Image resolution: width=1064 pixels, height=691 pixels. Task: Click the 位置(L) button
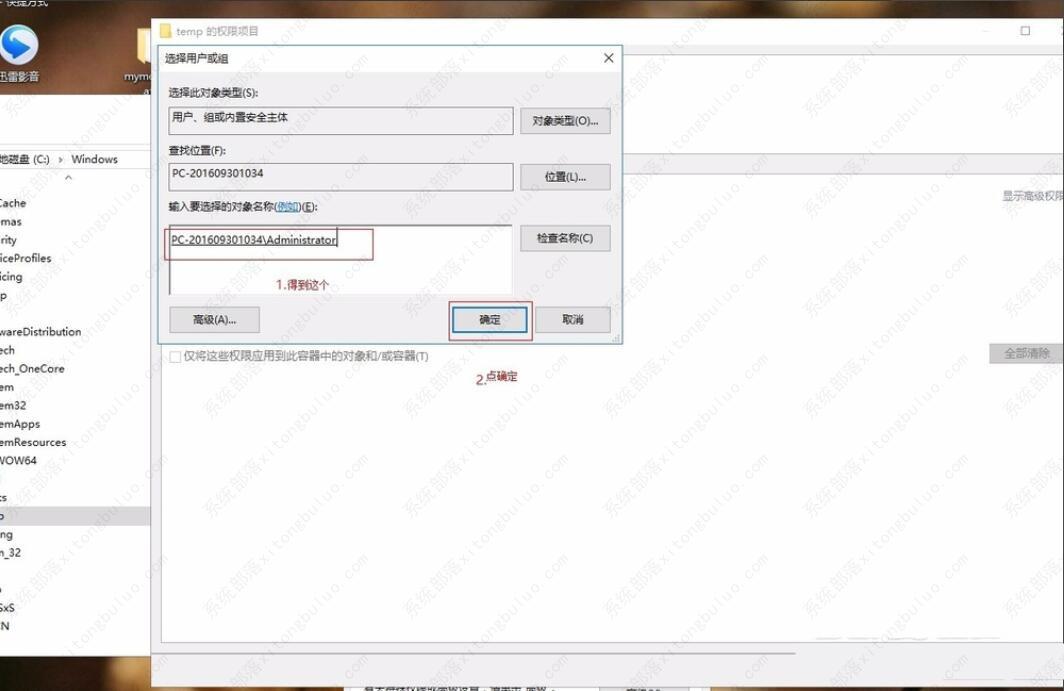click(x=565, y=177)
